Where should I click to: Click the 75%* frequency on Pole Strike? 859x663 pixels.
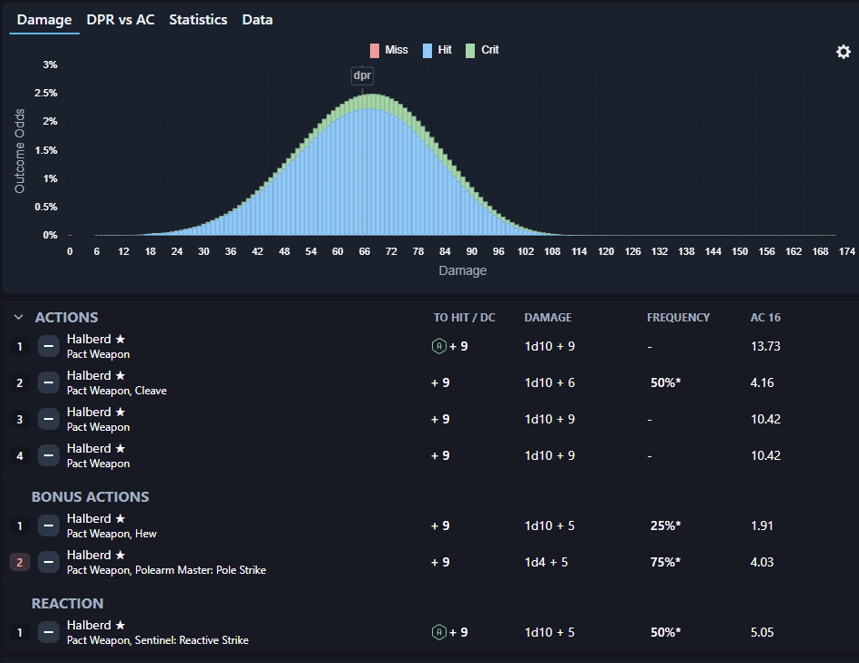[x=665, y=562]
